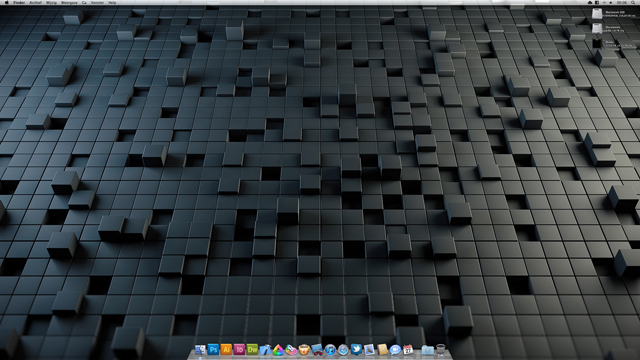Open the Archief menu
Viewport: 640px width, 360px height.
(x=36, y=2)
